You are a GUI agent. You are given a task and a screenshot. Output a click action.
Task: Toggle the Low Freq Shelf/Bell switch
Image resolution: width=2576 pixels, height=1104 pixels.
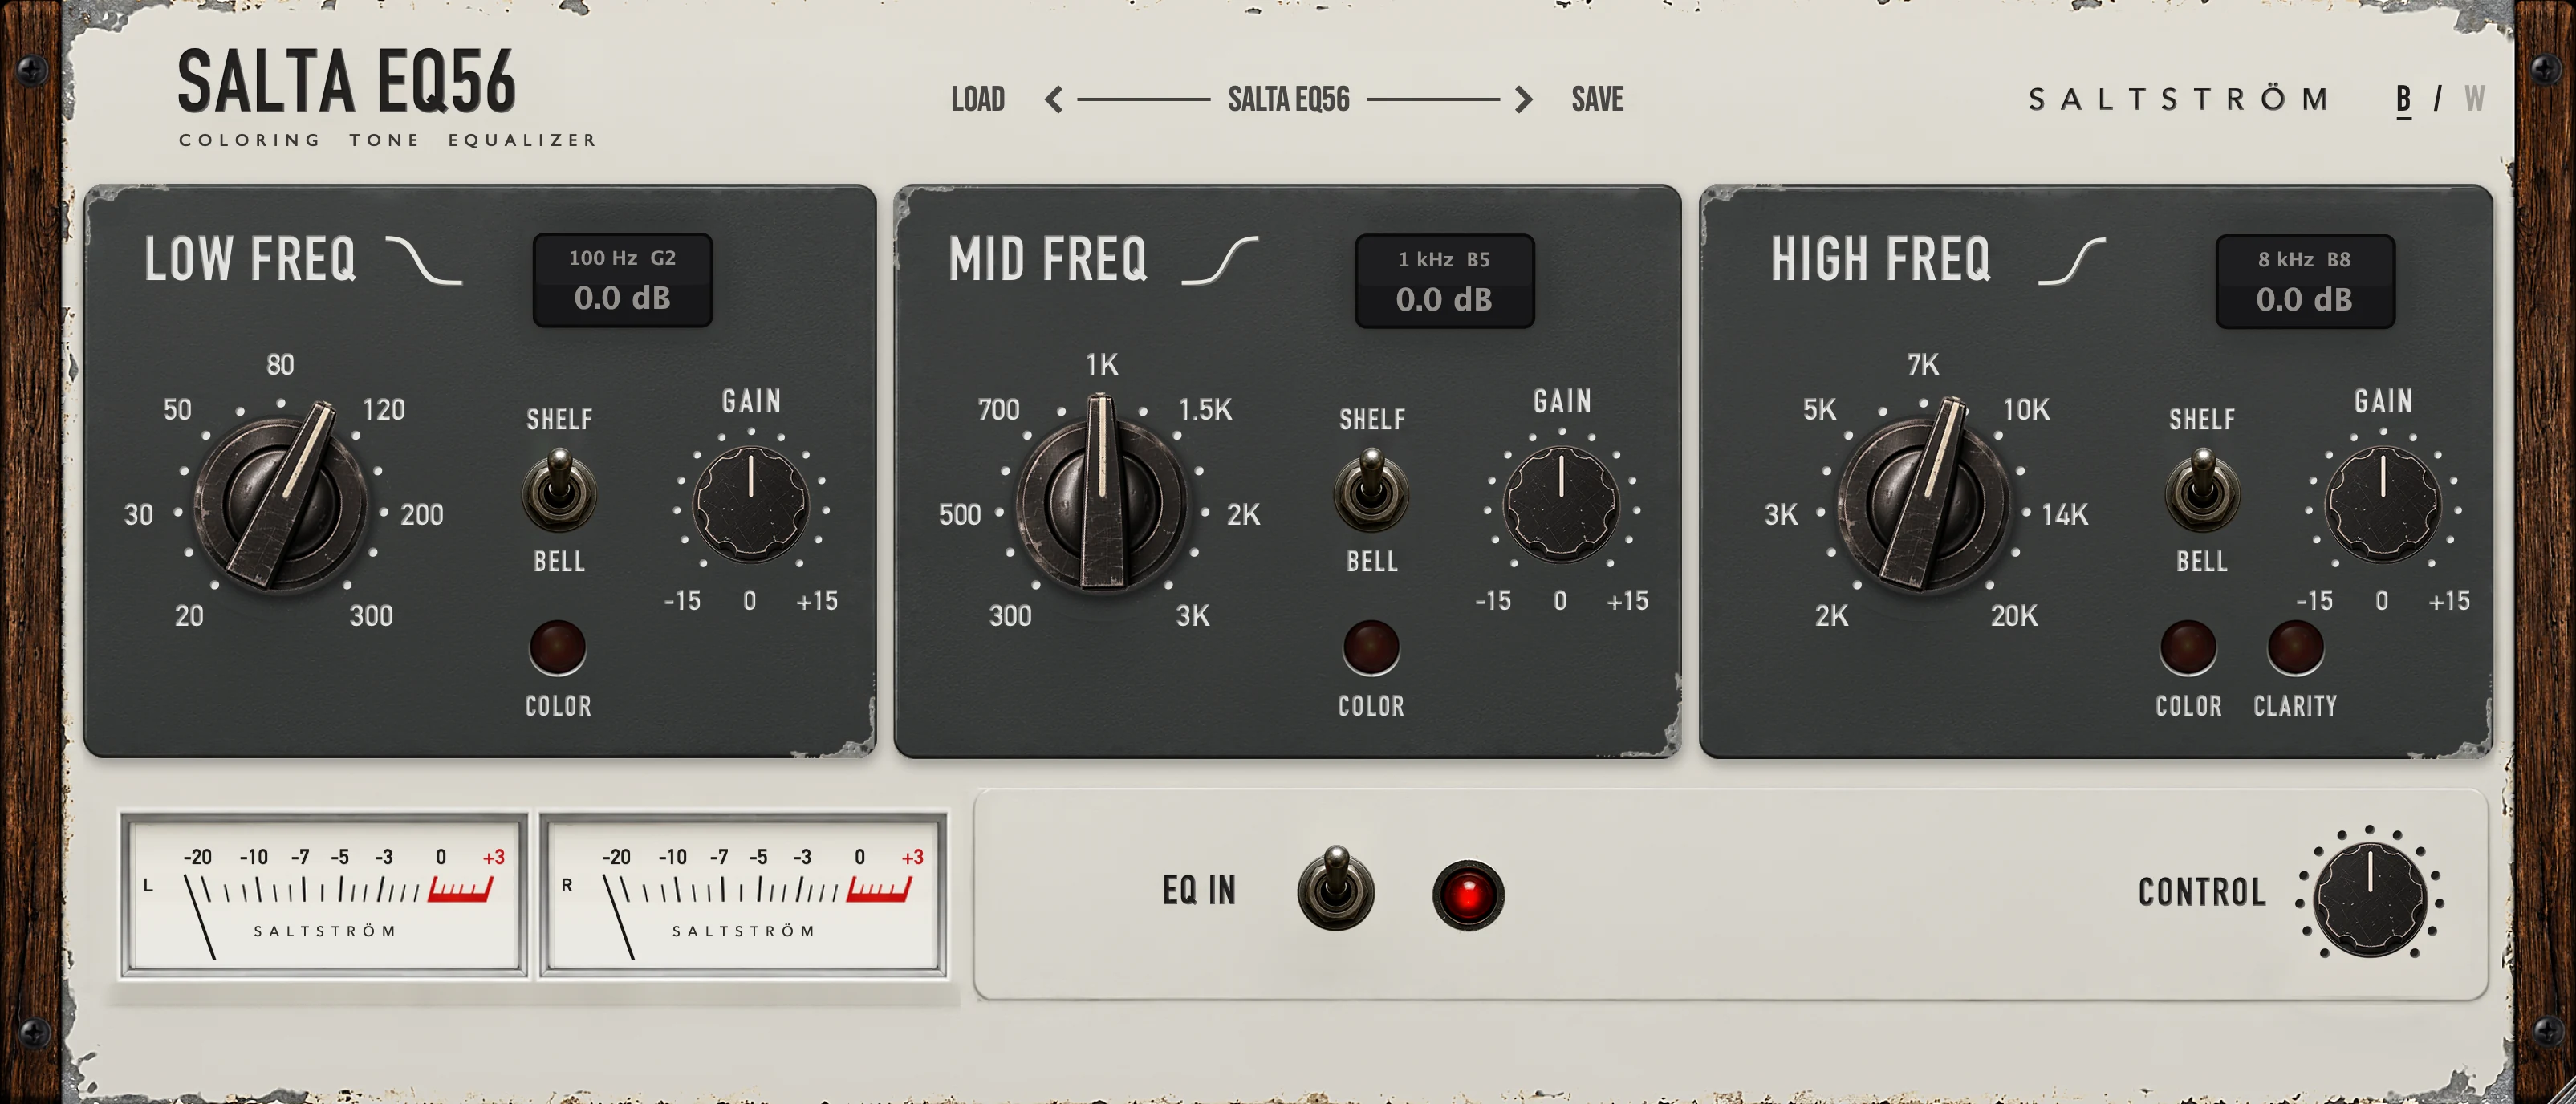pyautogui.click(x=559, y=490)
